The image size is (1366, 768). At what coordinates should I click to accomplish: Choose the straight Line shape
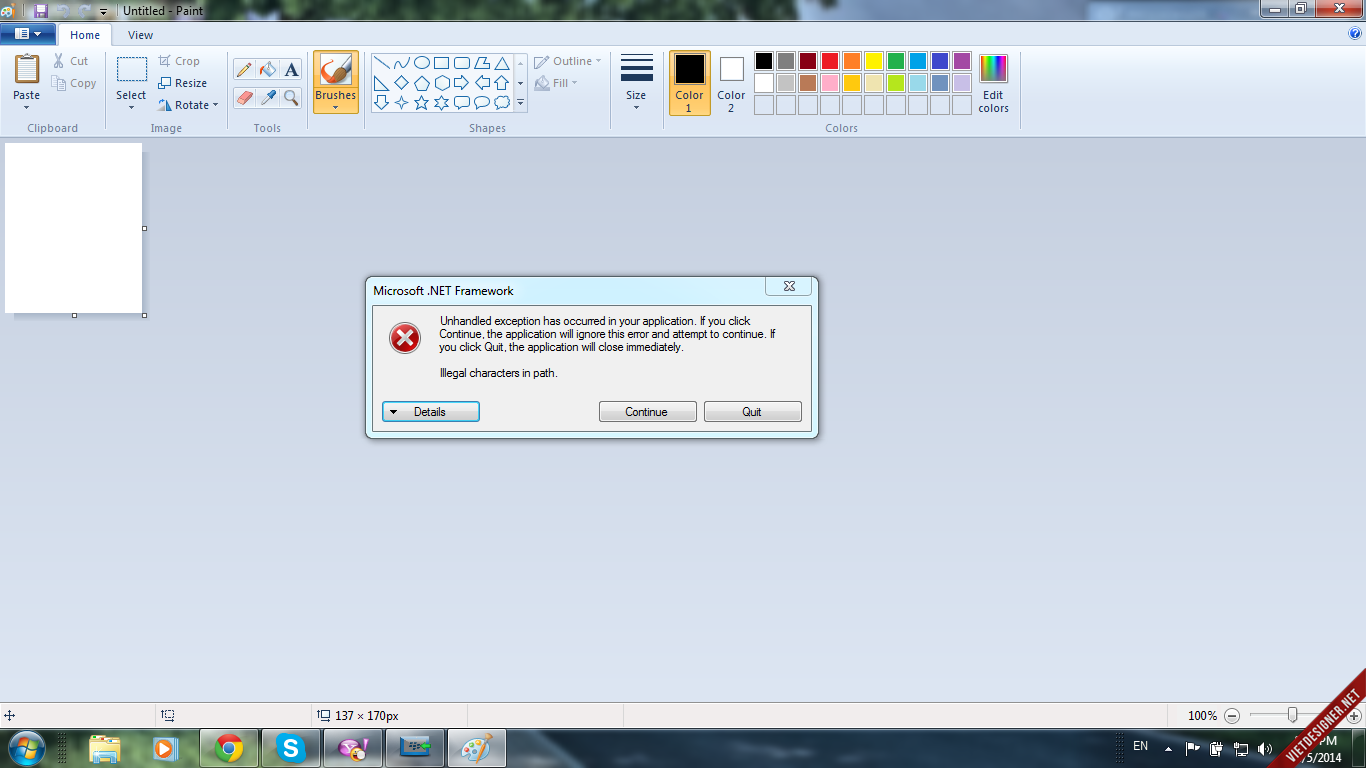(x=381, y=62)
